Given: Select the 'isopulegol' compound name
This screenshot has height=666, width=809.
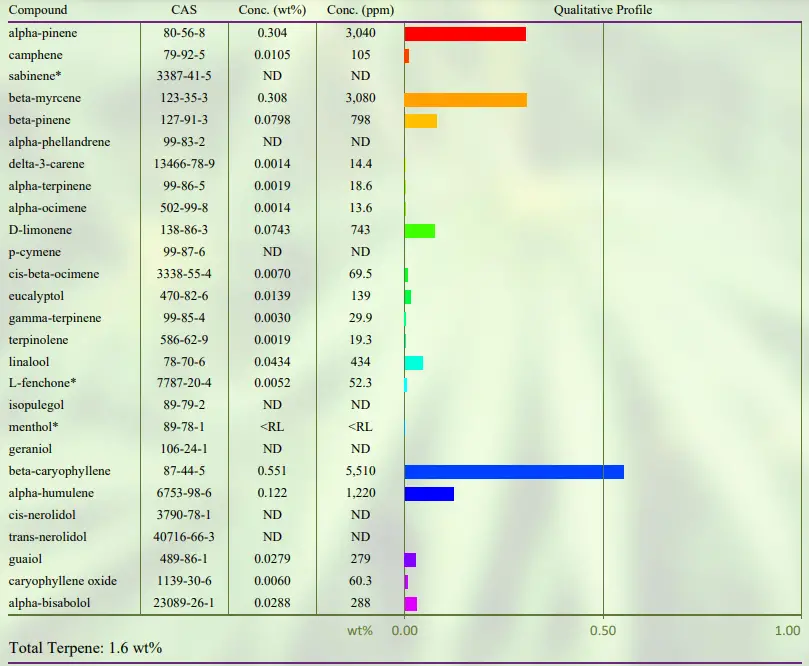Looking at the screenshot, I should (36, 405).
